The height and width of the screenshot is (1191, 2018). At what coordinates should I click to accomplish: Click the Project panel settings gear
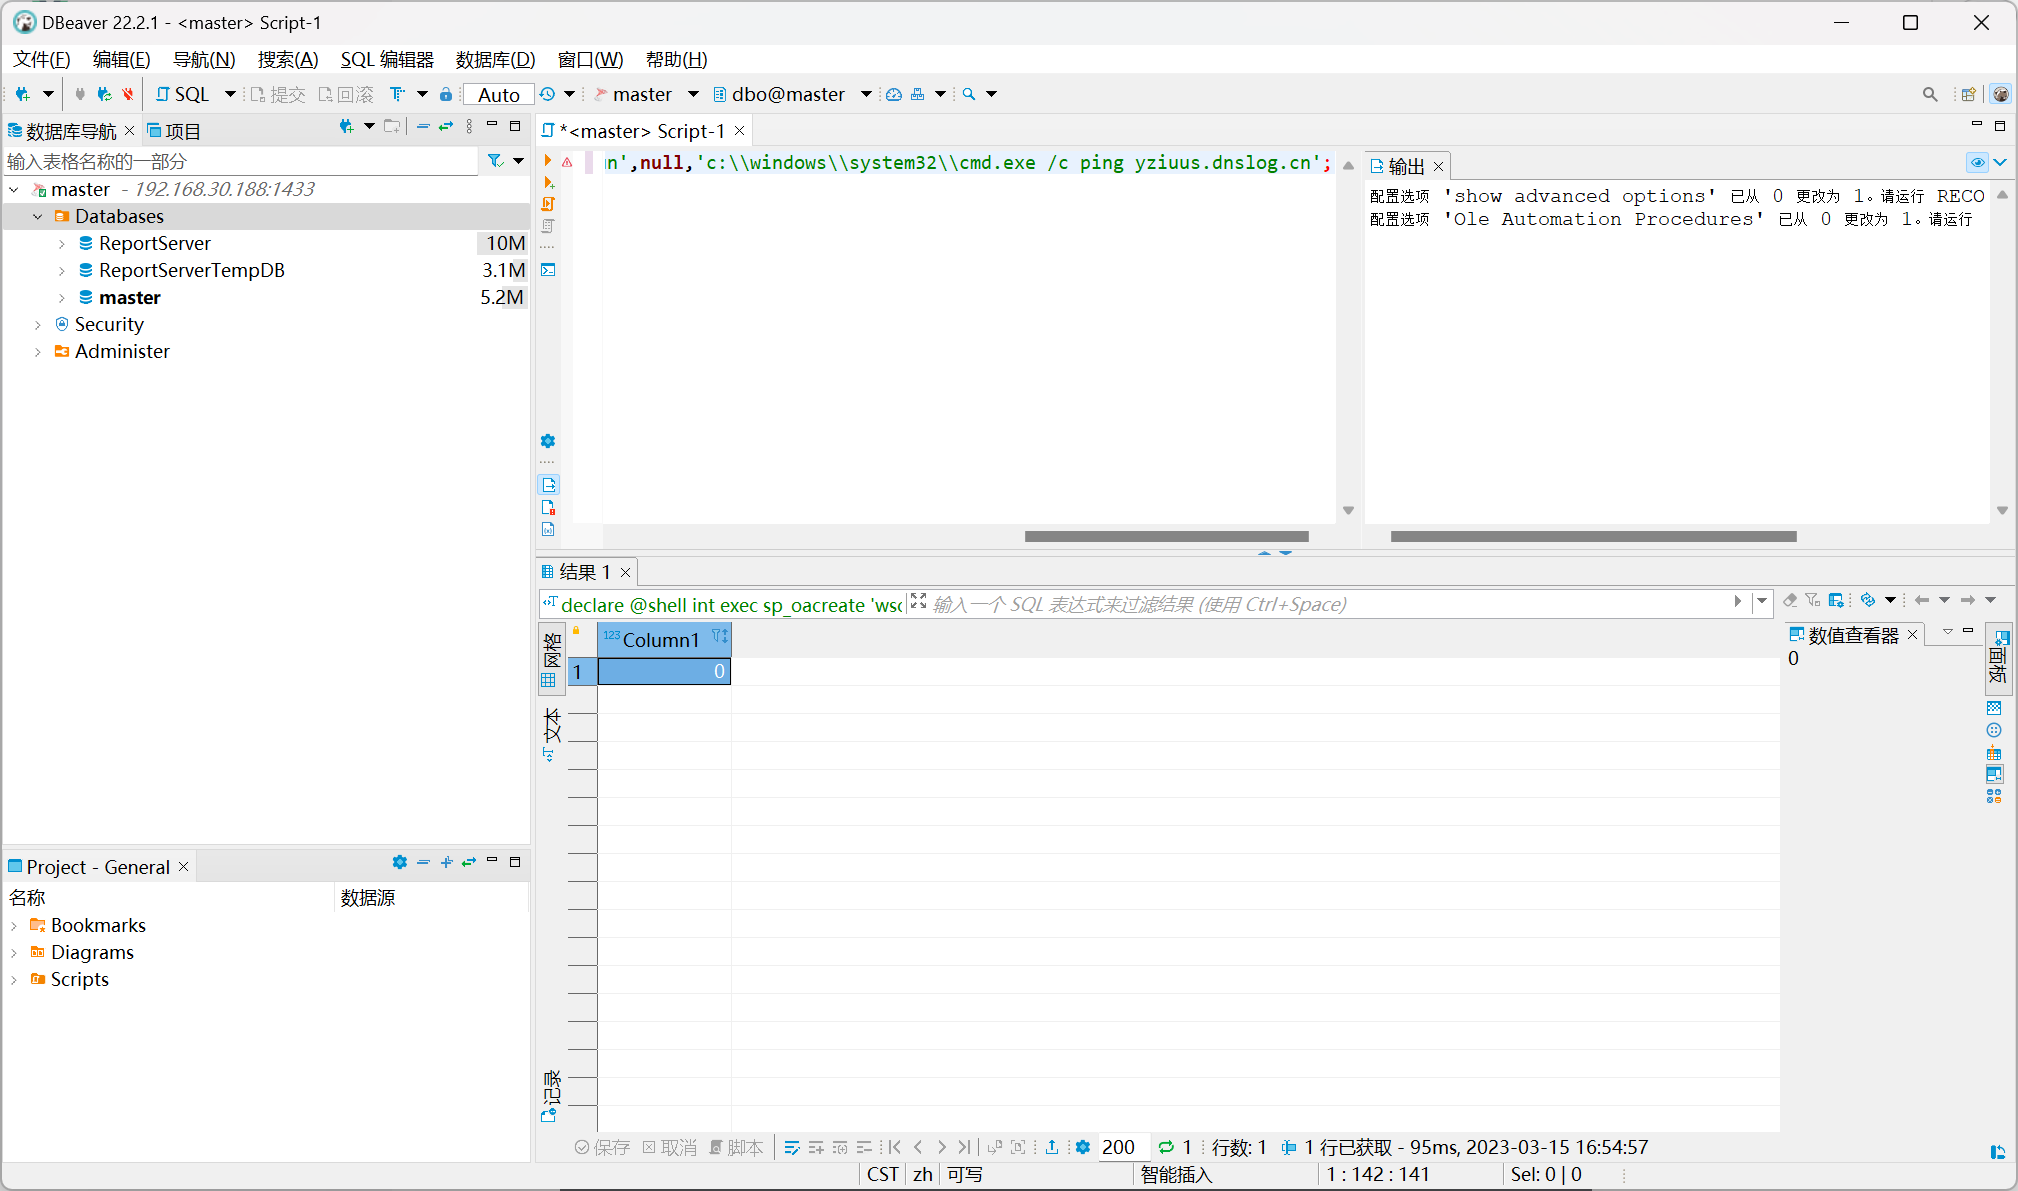tap(400, 862)
